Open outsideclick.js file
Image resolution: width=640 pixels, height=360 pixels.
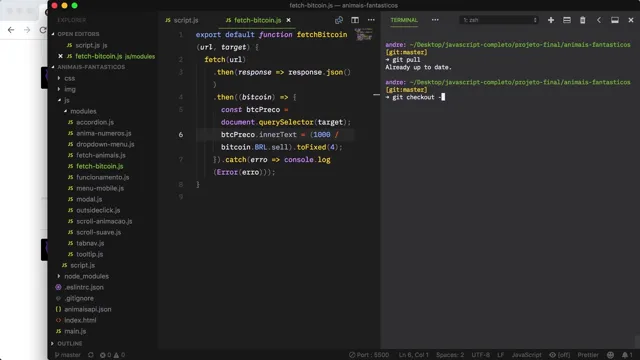pyautogui.click(x=98, y=210)
